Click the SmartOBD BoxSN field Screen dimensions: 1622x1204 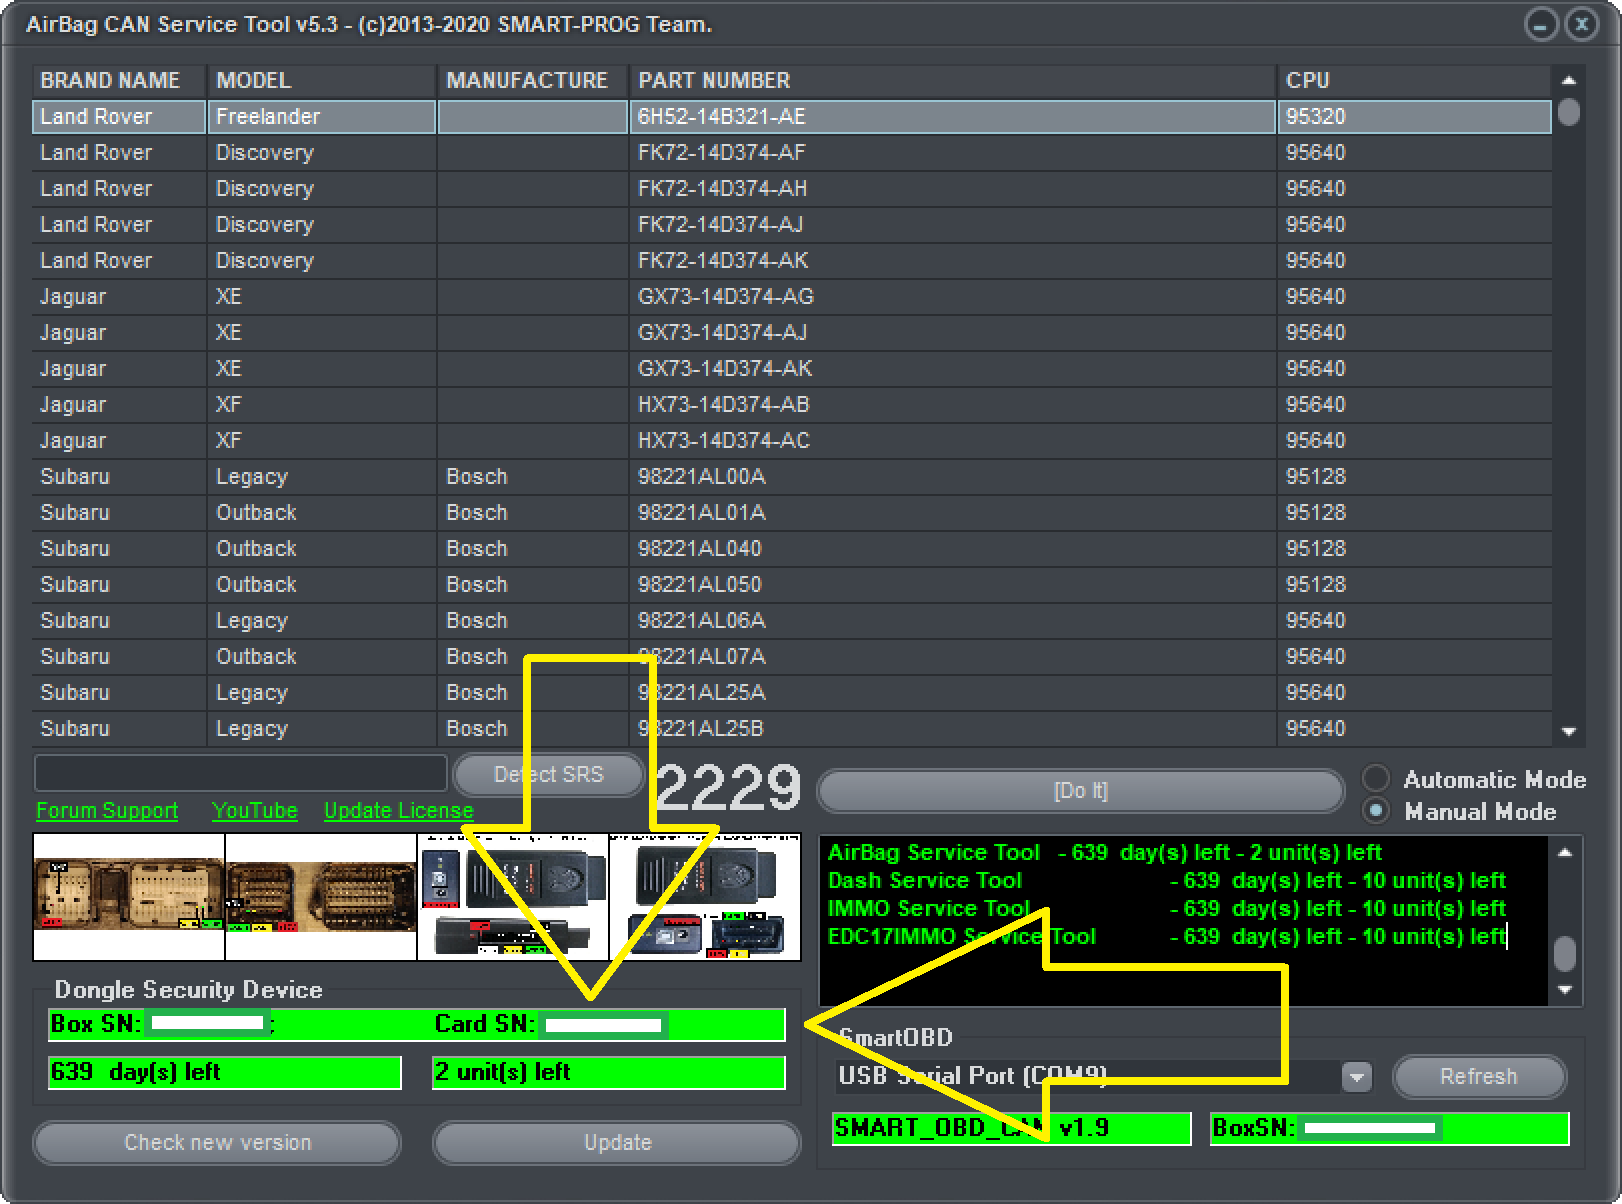pos(1389,1128)
